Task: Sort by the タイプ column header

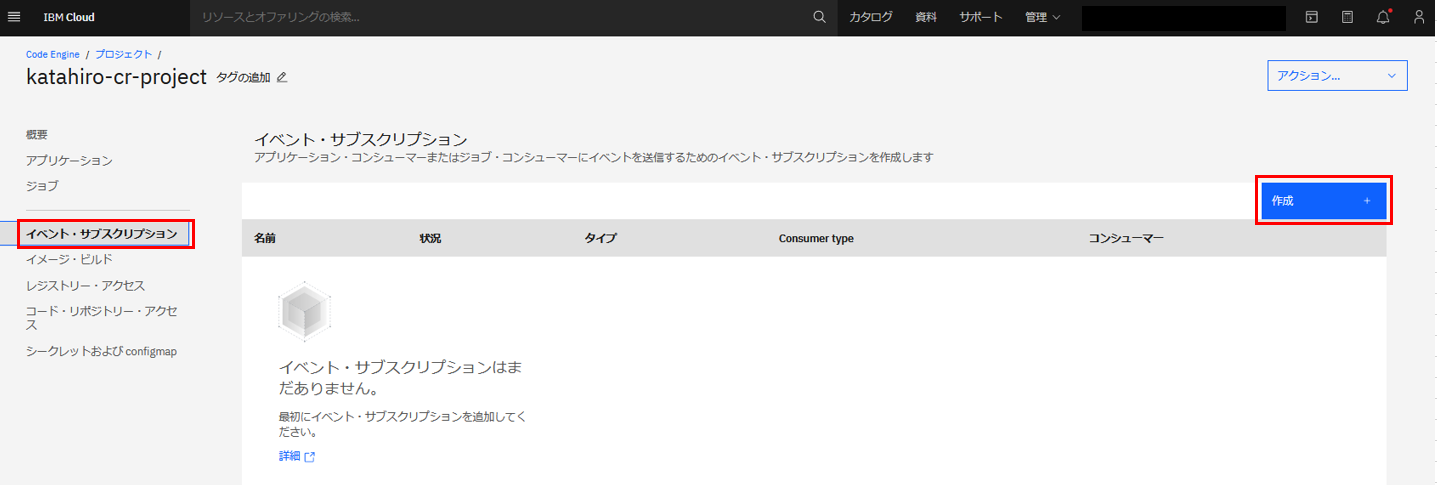Action: 601,238
